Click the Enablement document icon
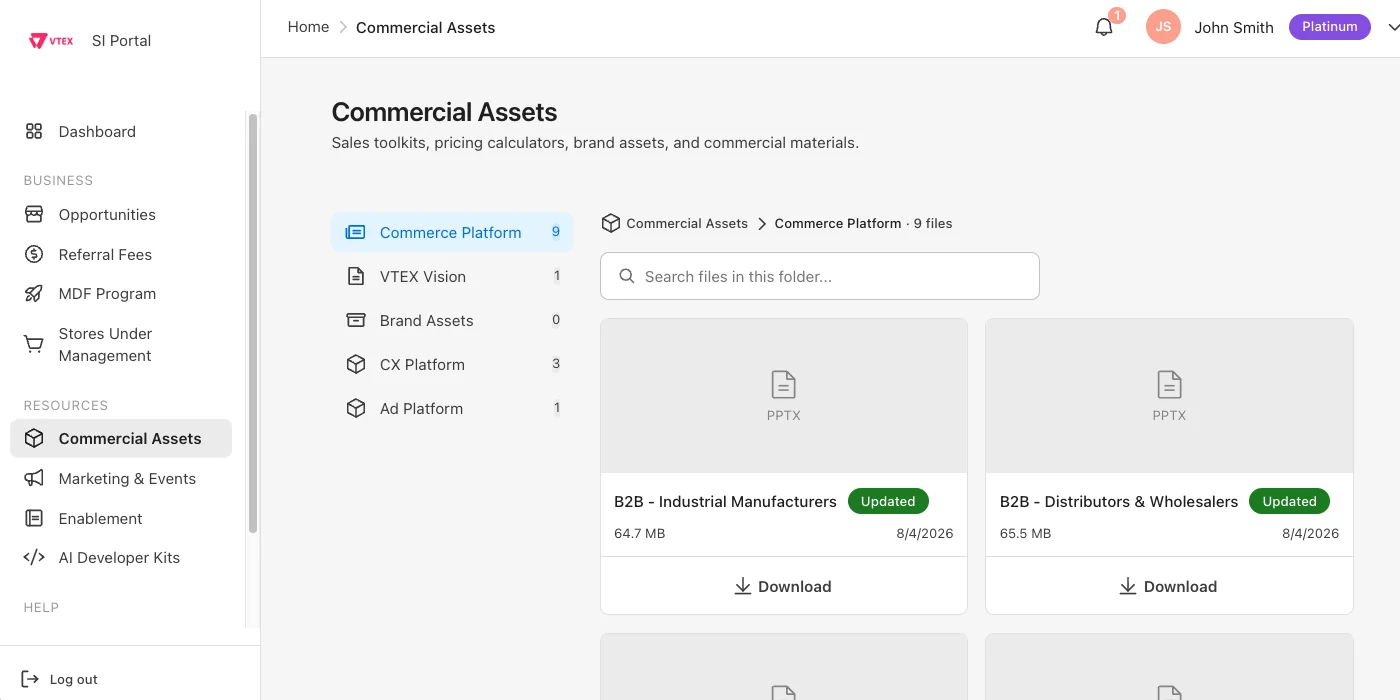Image resolution: width=1400 pixels, height=700 pixels. pyautogui.click(x=34, y=518)
